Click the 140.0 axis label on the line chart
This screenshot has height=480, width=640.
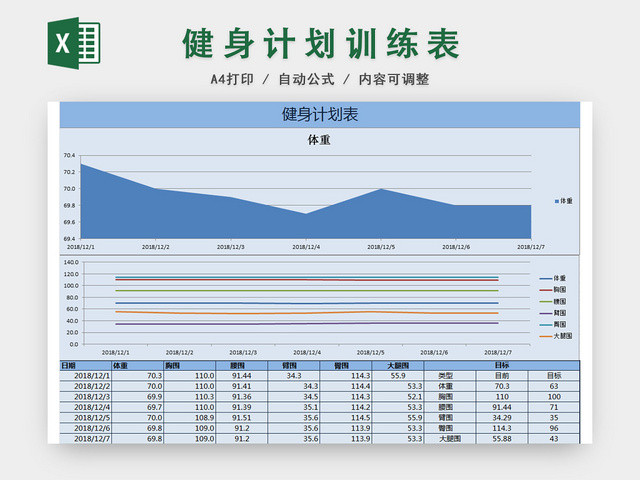[x=71, y=262]
